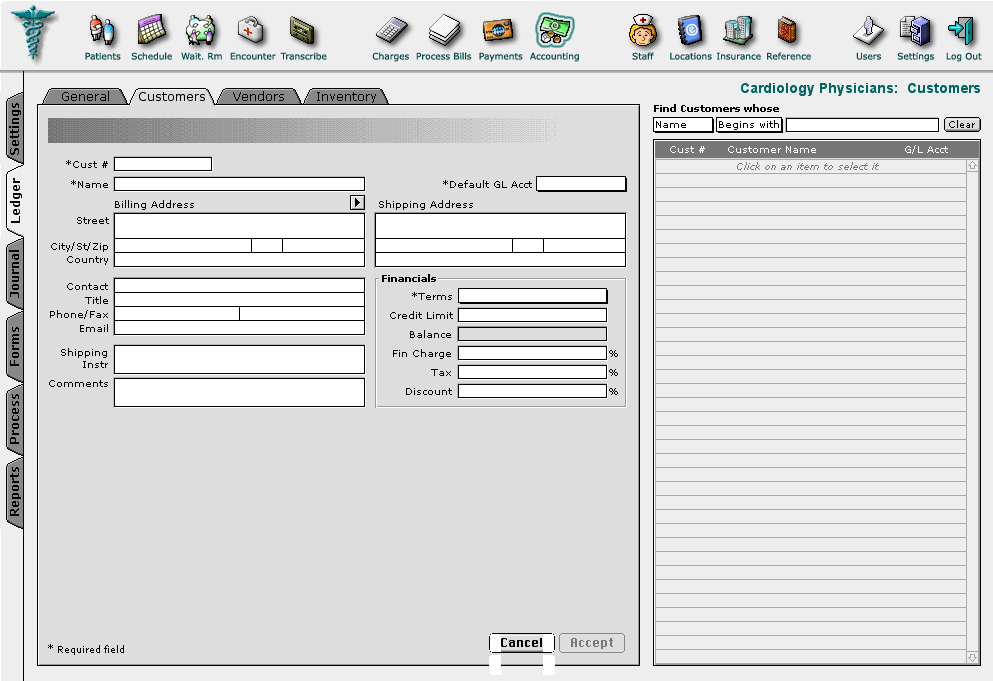993x681 pixels.
Task: Copy billing address to shipping arrow
Action: click(x=357, y=202)
